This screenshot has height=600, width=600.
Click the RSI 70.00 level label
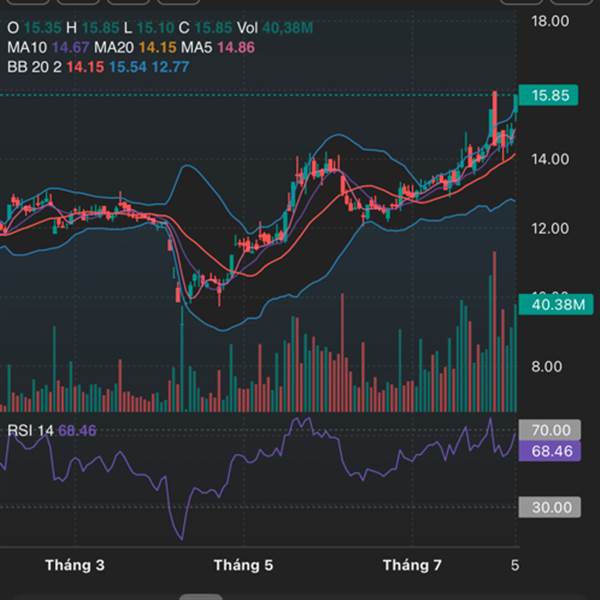tap(549, 430)
